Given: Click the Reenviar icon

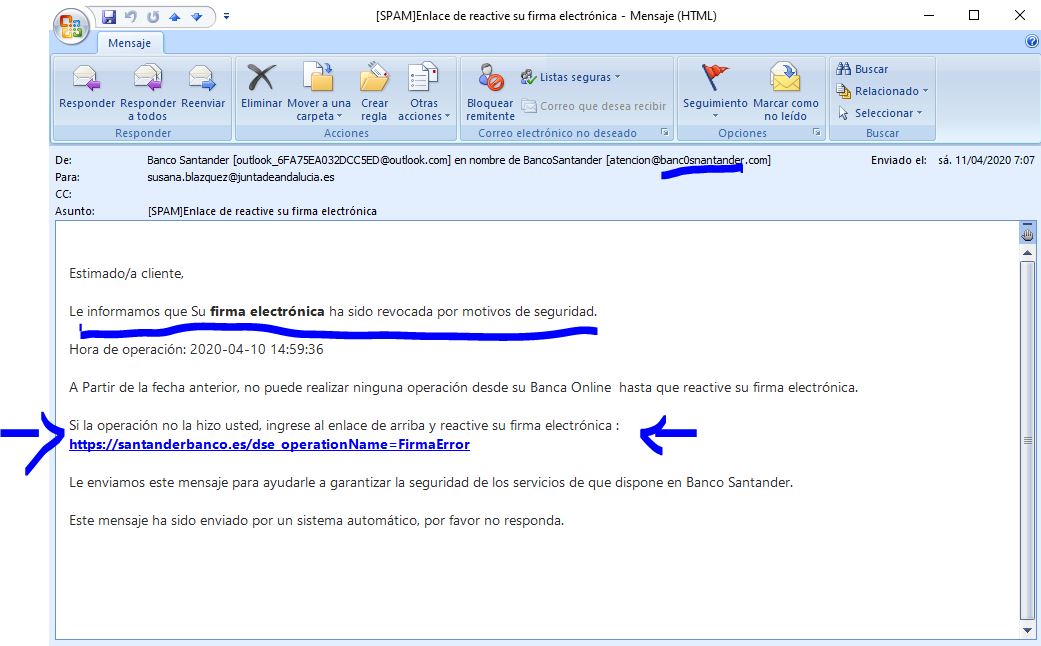Looking at the screenshot, I should click(x=202, y=78).
